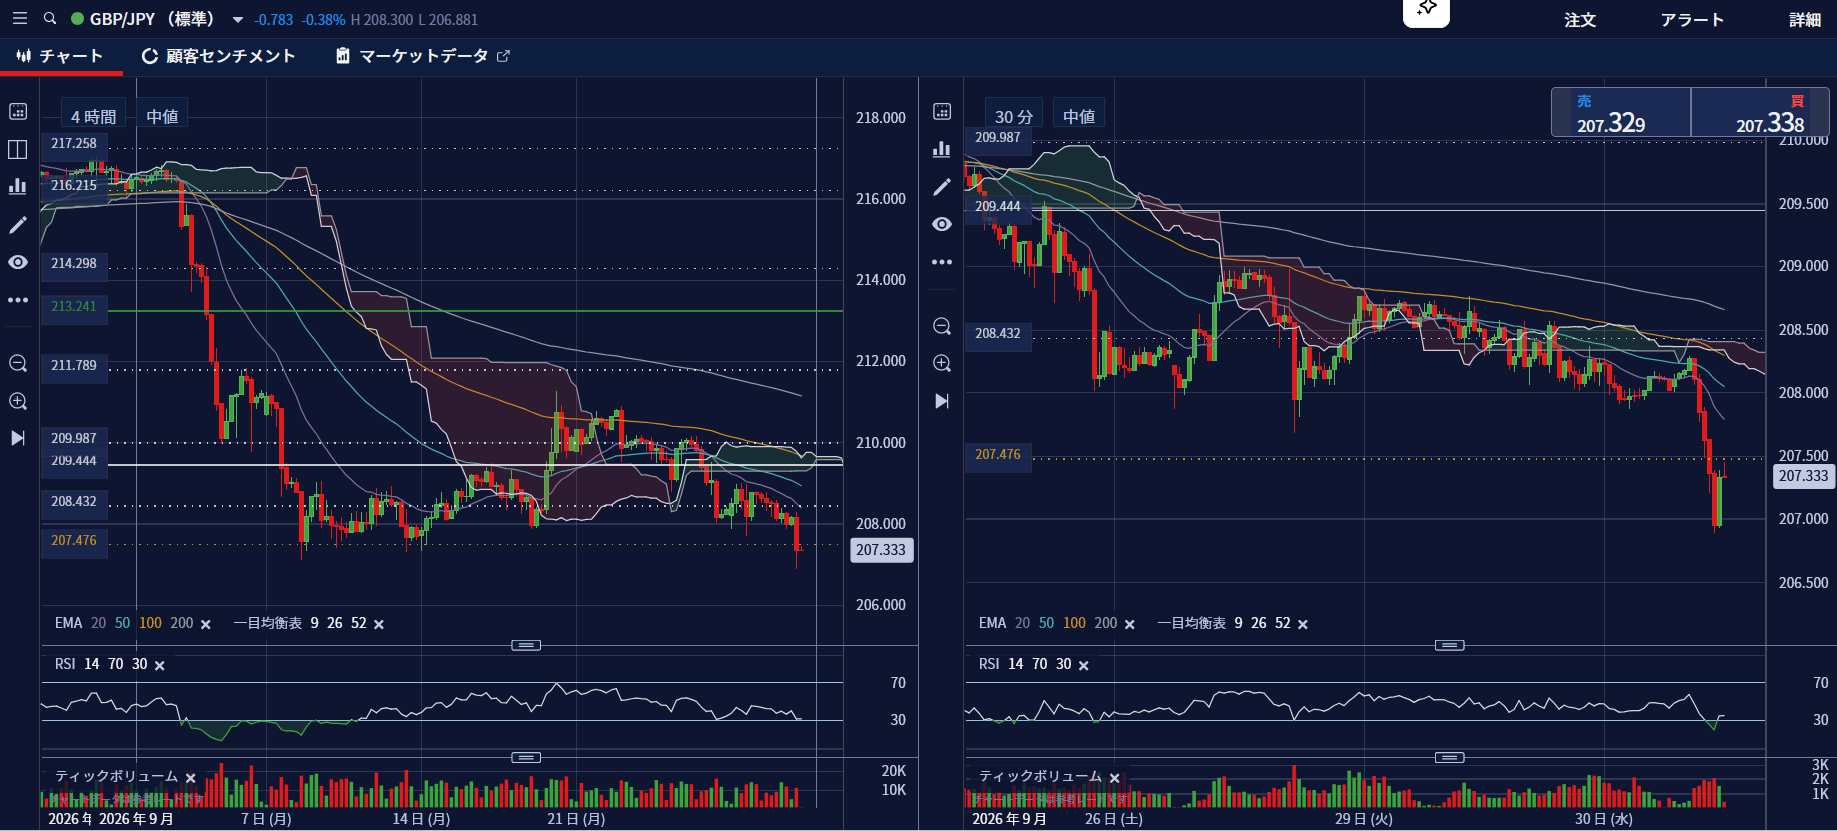Open the 顧客センチメント tab

219,56
